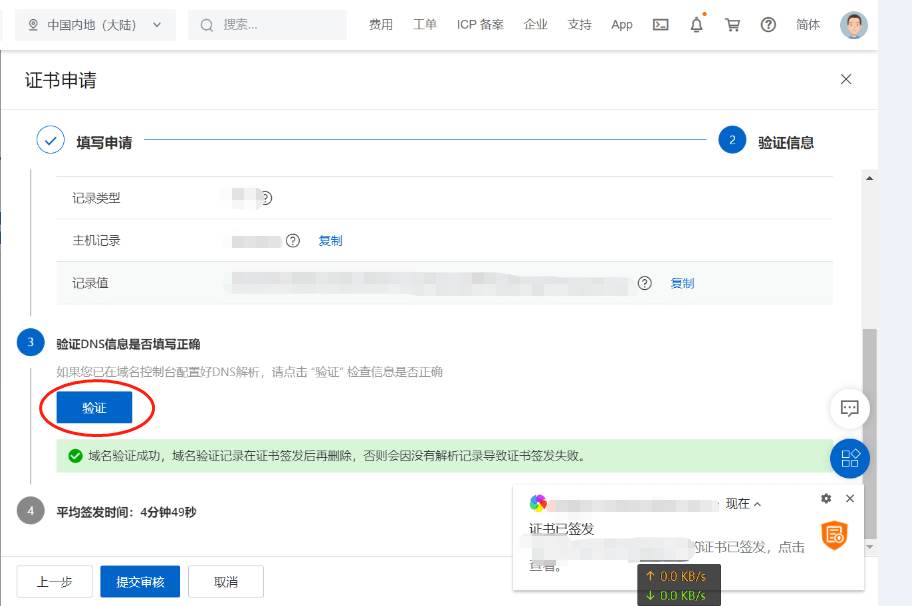Open the user avatar menu
The height and width of the screenshot is (606, 912).
853,25
